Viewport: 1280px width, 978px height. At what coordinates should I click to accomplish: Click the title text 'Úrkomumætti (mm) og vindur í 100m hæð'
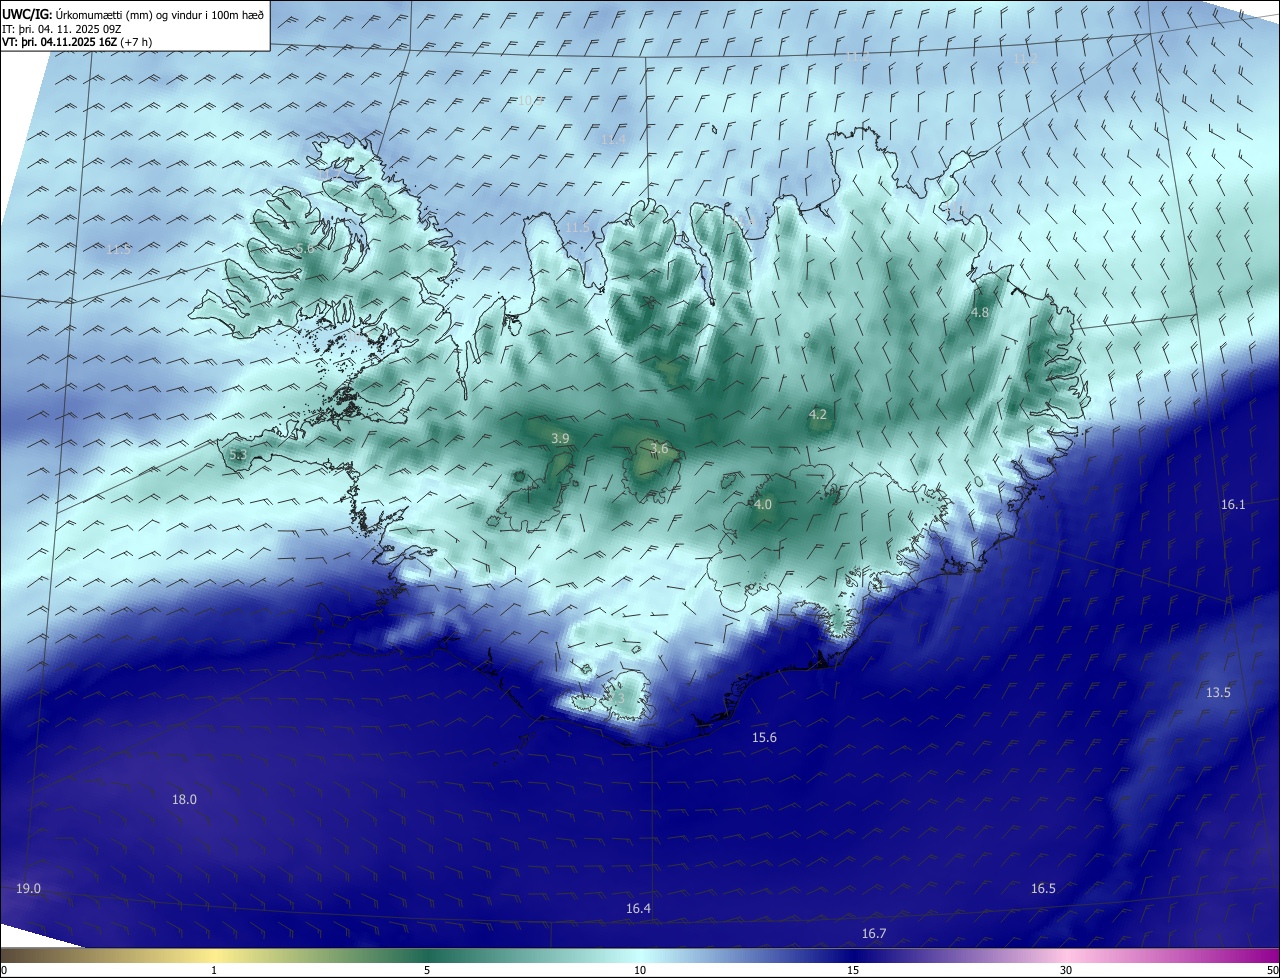pos(160,14)
